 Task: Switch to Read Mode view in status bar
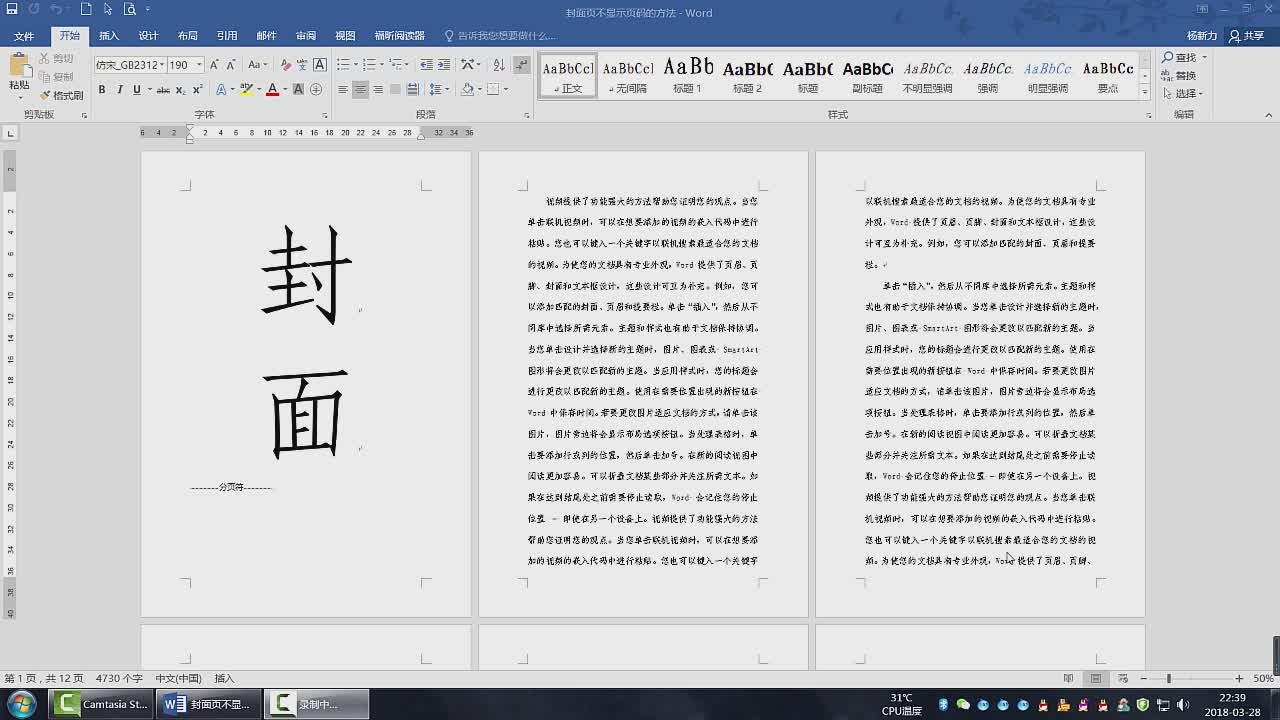1069,679
